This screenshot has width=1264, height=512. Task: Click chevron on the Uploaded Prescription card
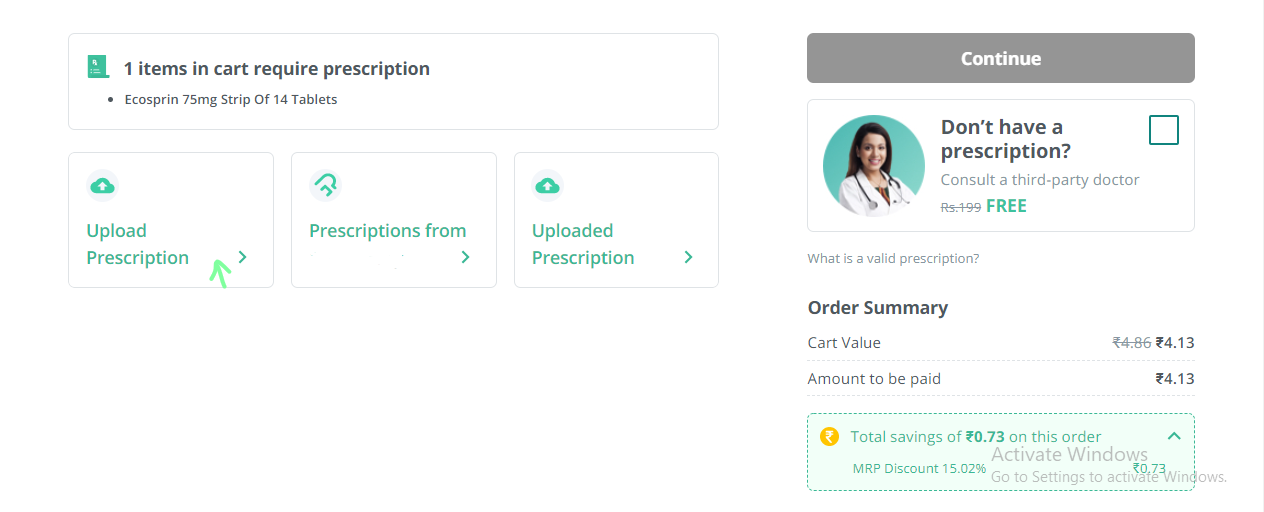(688, 258)
